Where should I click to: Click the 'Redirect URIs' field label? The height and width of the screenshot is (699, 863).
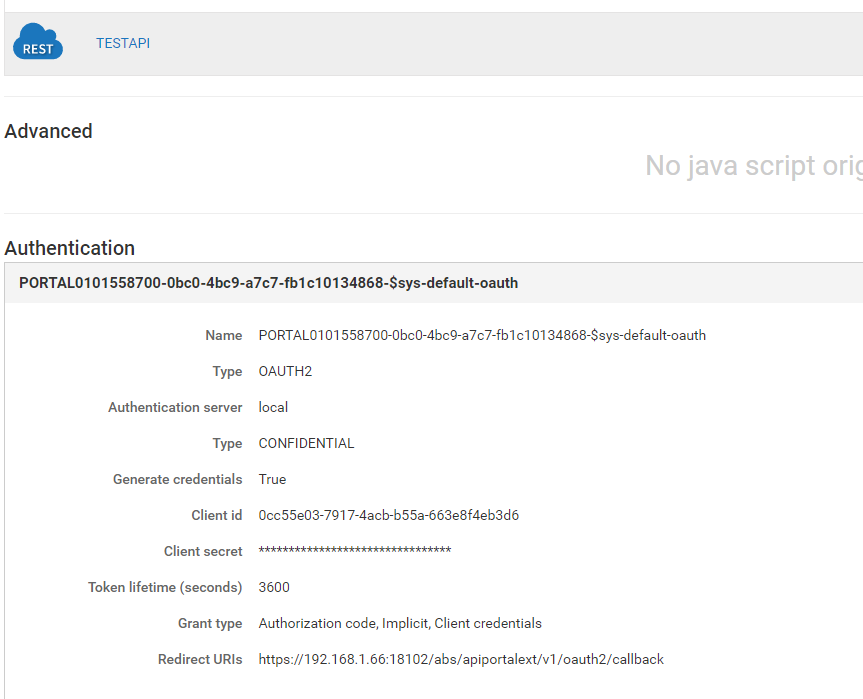pyautogui.click(x=200, y=659)
